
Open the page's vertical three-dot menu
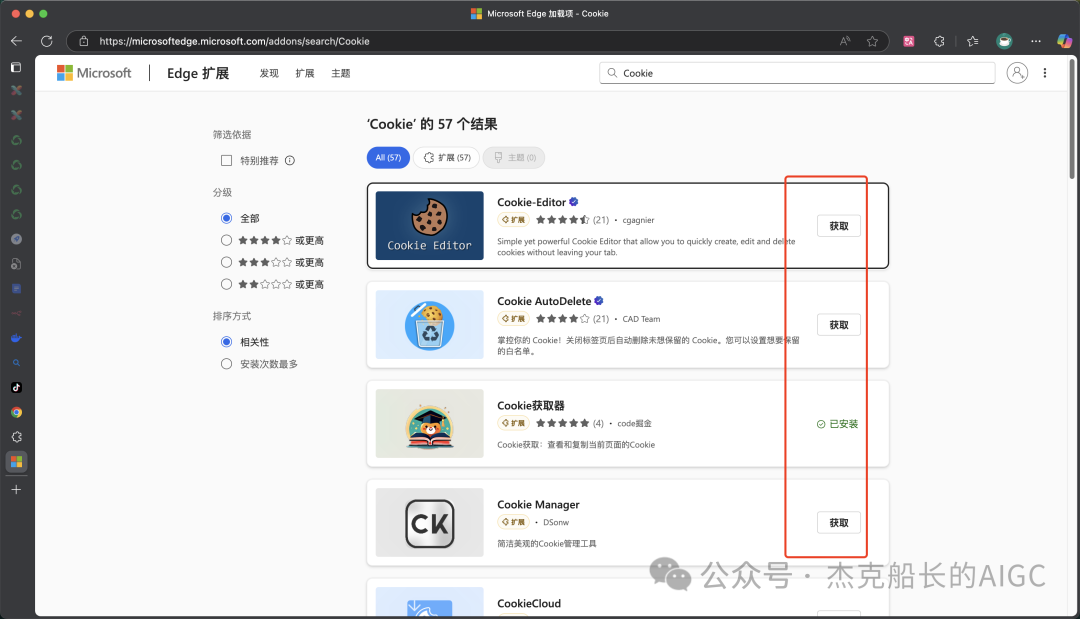(x=1045, y=73)
